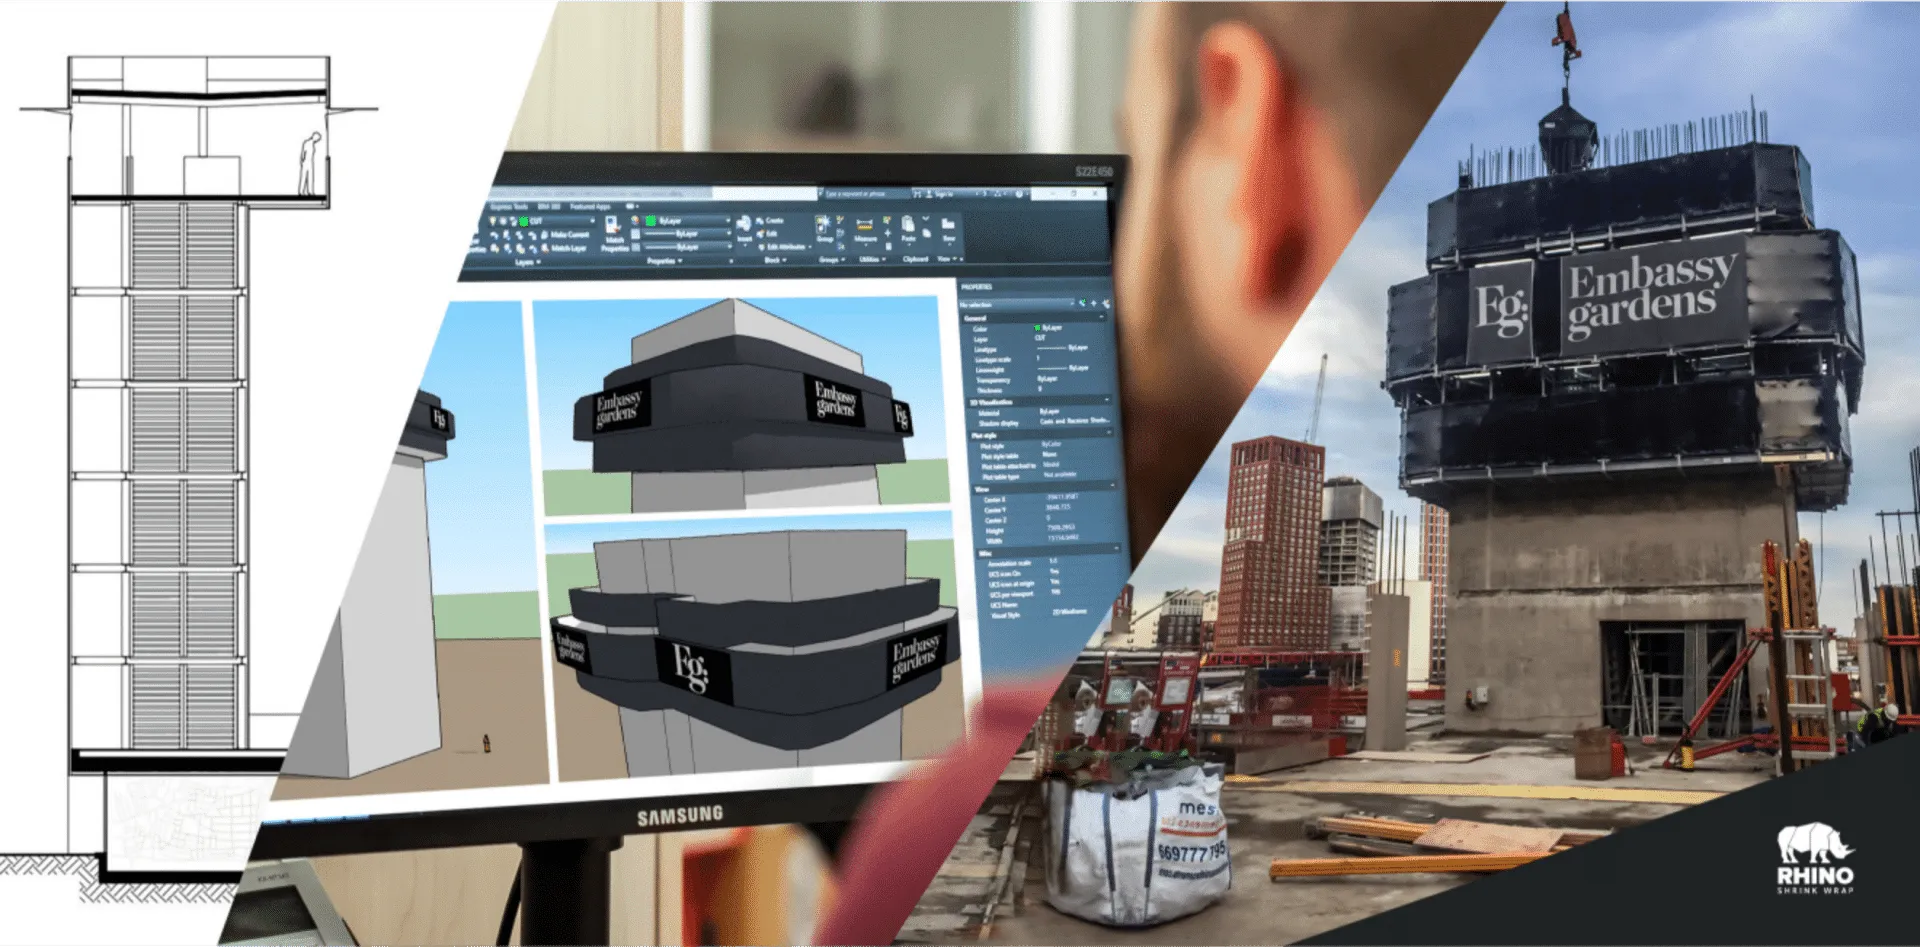Screen dimensions: 1920x947
Task: Open the CUT layer dropdown
Action: point(592,221)
